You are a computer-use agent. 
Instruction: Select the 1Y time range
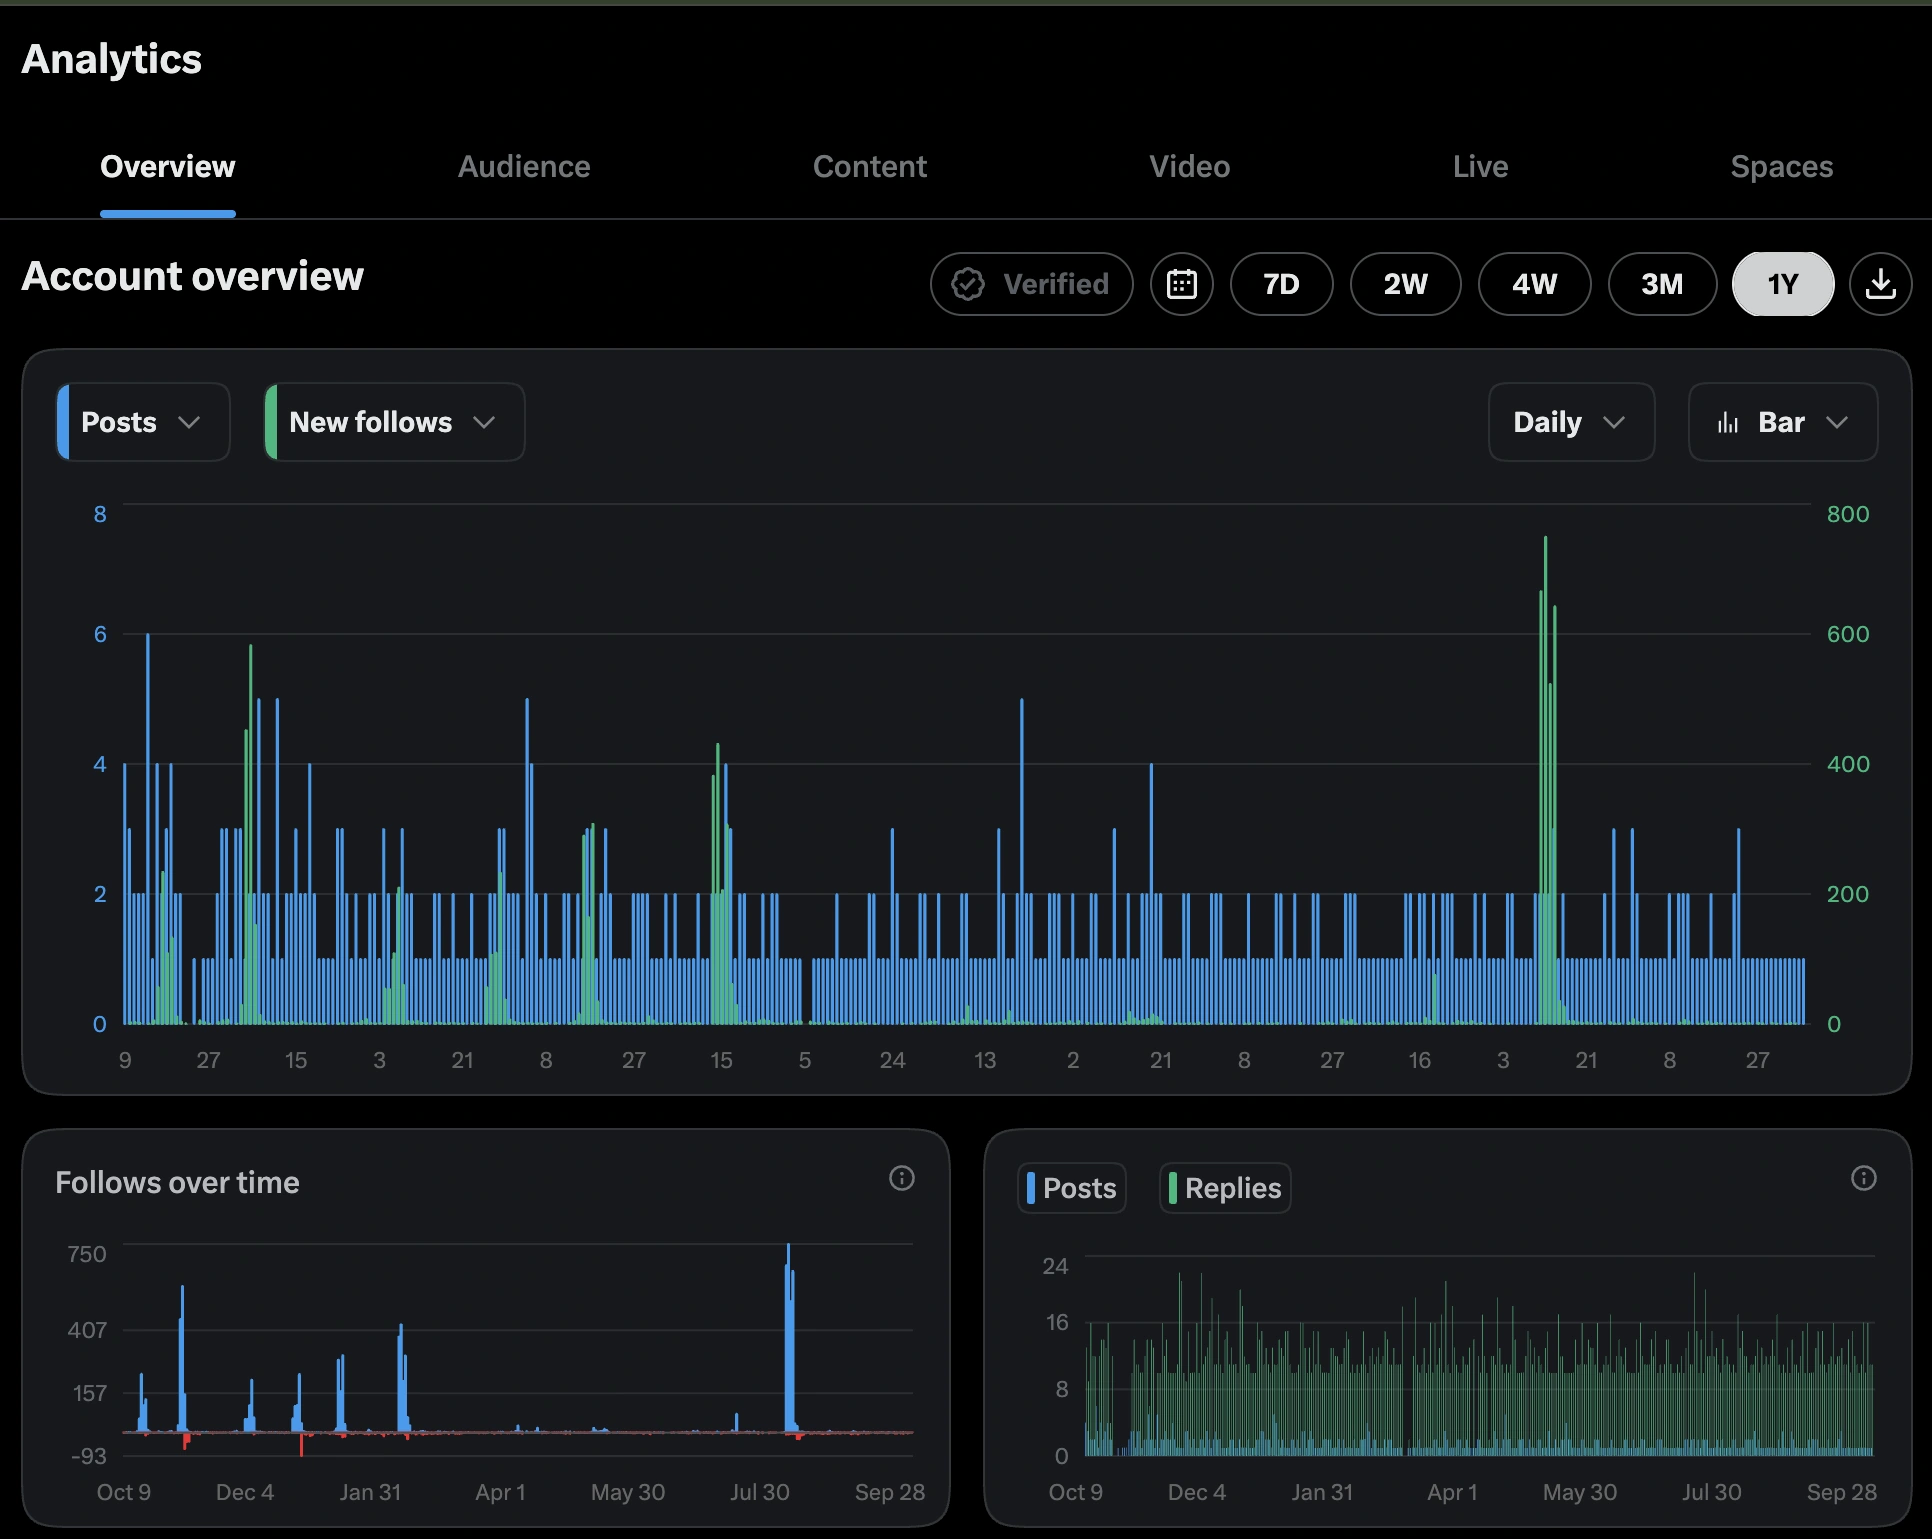(1783, 284)
